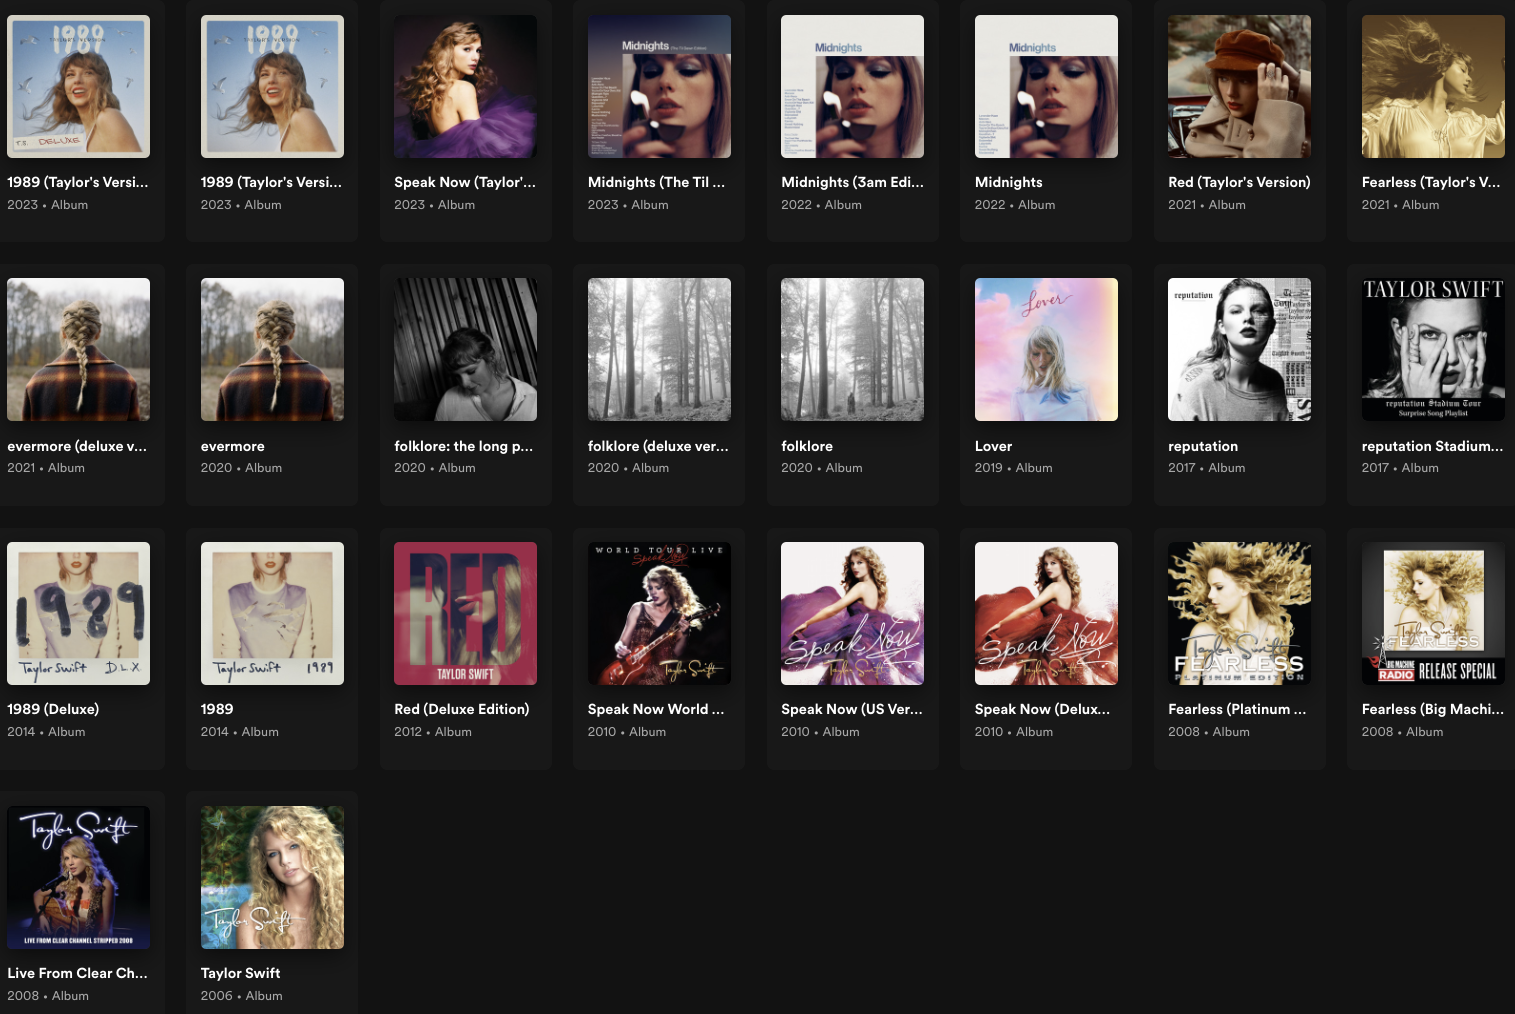Image resolution: width=1515 pixels, height=1014 pixels.
Task: Click the 'Red (Taylor's Version)' title
Action: pos(1239,182)
